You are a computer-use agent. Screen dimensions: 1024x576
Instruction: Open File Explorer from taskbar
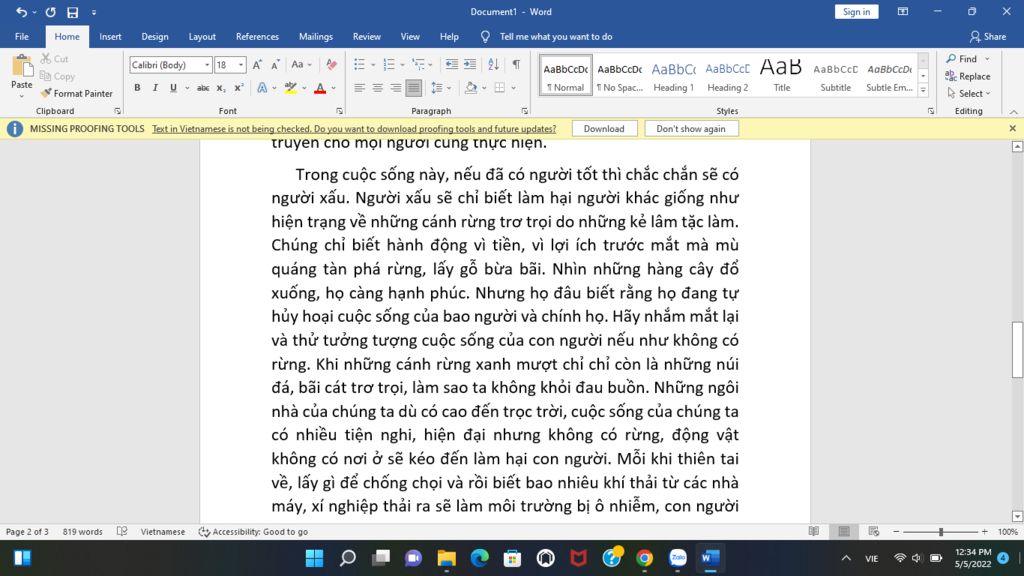pyautogui.click(x=447, y=558)
